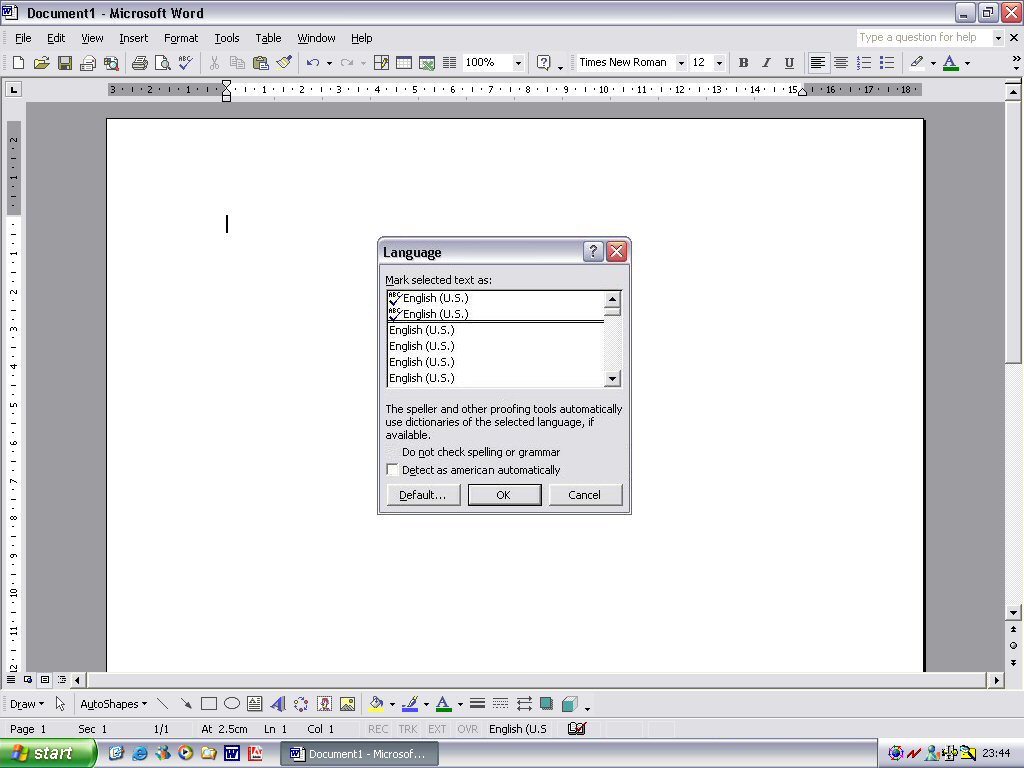Open the Format menu
This screenshot has height=768, width=1024.
pos(181,38)
